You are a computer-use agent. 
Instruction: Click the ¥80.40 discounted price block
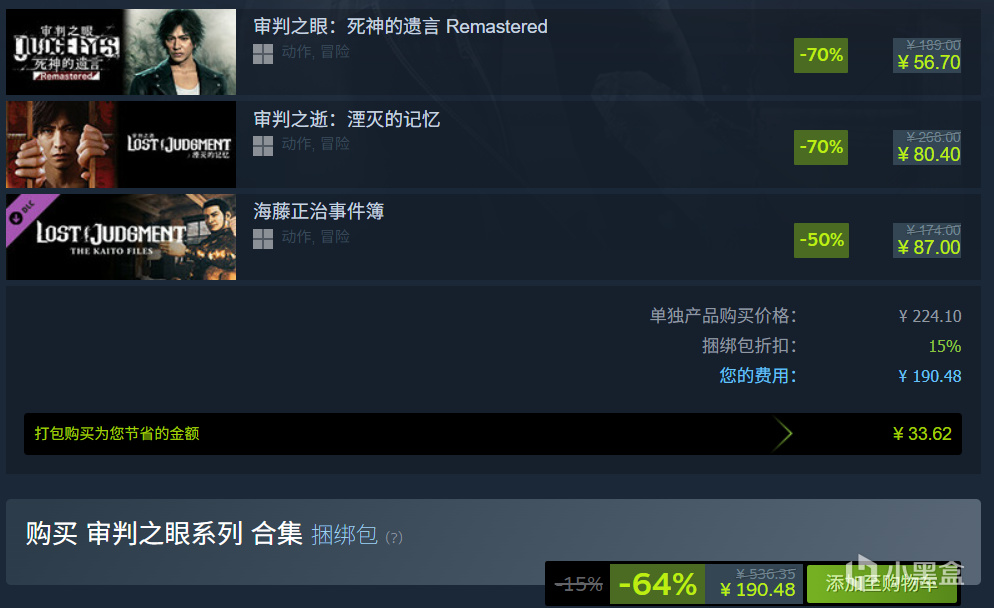927,148
